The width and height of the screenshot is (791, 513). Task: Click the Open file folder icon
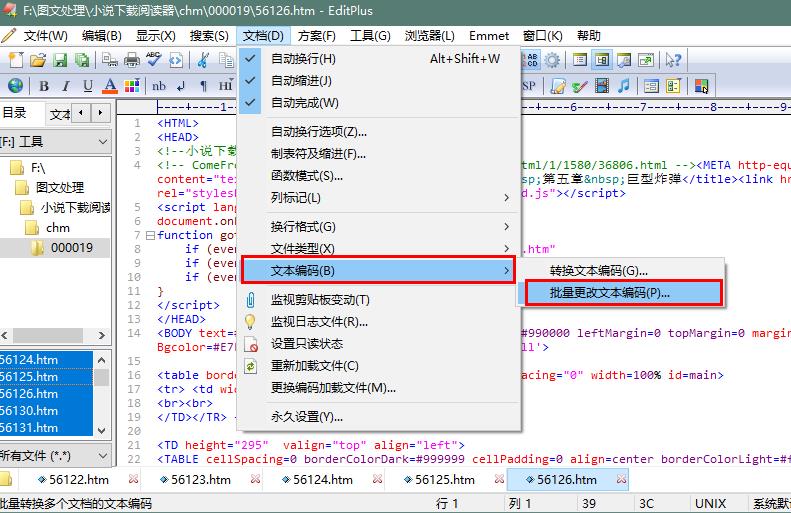click(38, 60)
